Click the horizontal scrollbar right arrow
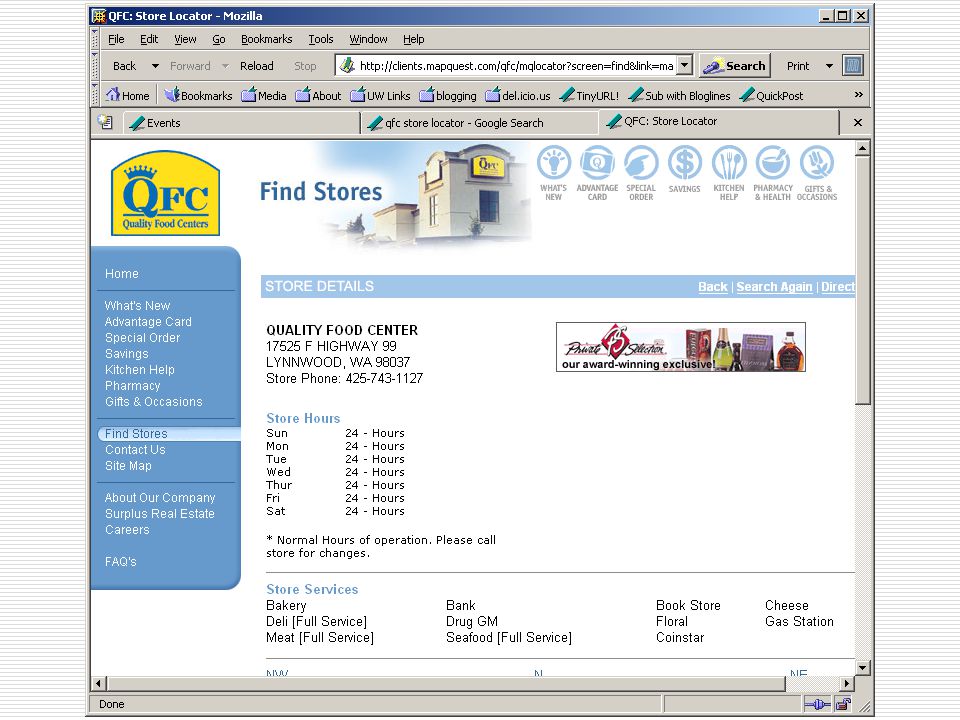960x720 pixels. tap(847, 683)
